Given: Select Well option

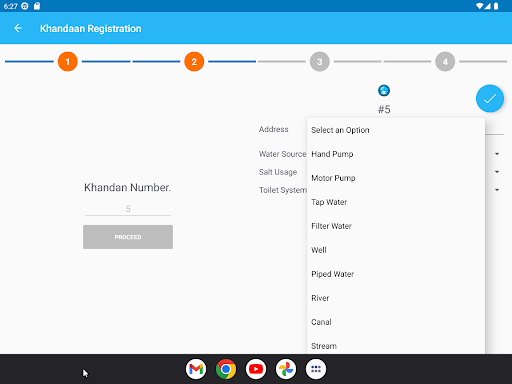Looking at the screenshot, I should (396, 250).
